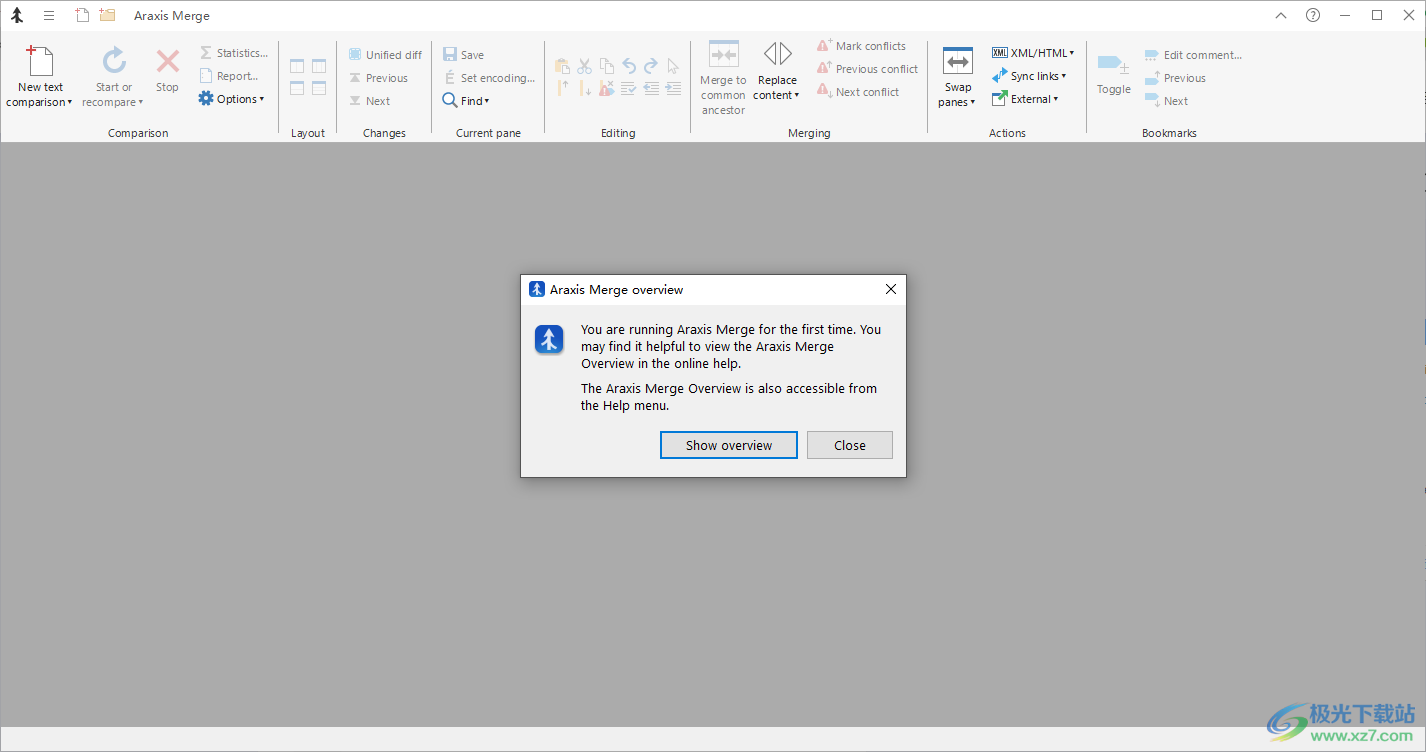Viewport: 1426px width, 752px height.
Task: Click the Araxis Merge logo in the title bar
Action: click(16, 16)
